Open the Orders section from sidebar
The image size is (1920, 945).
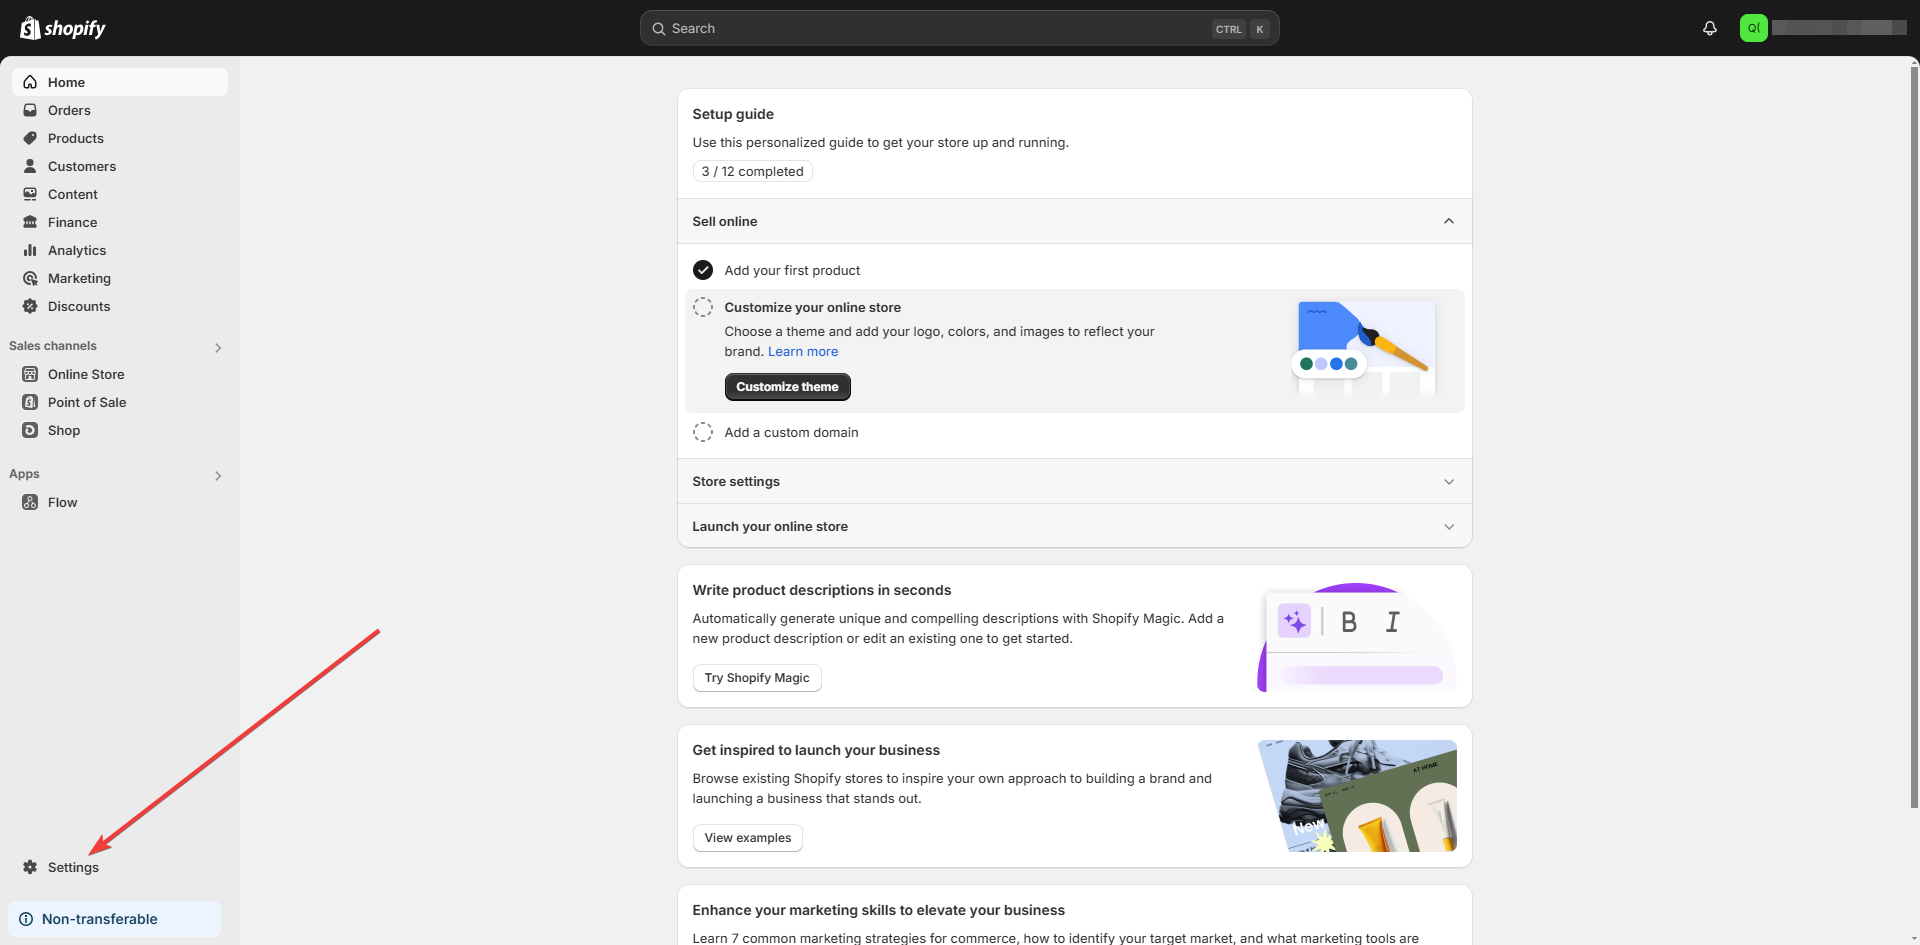[68, 110]
